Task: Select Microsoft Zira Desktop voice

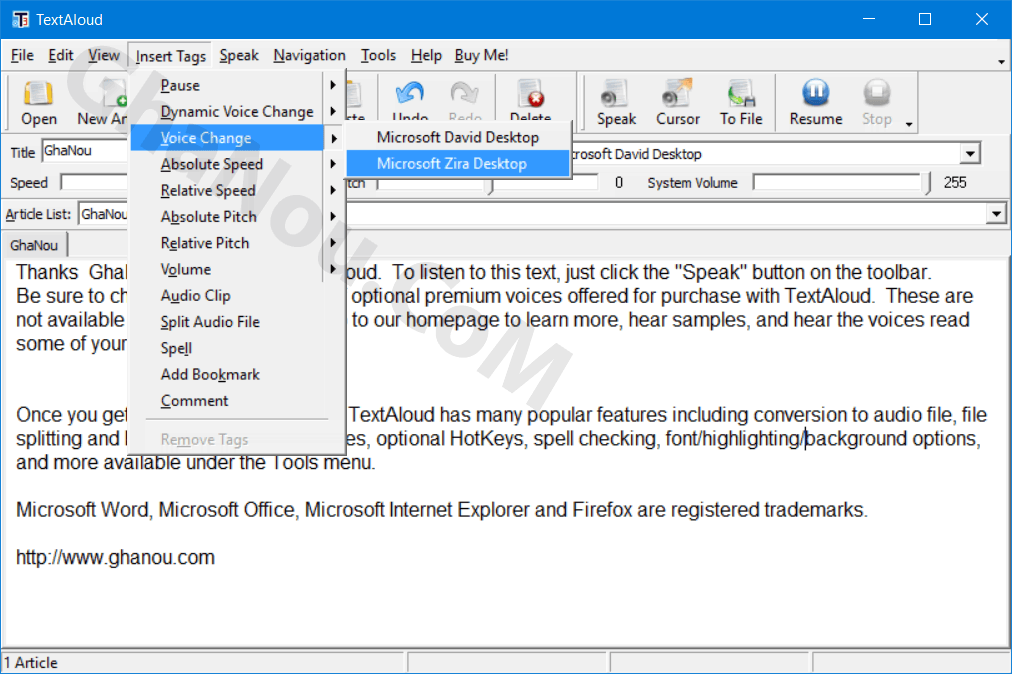Action: click(458, 164)
